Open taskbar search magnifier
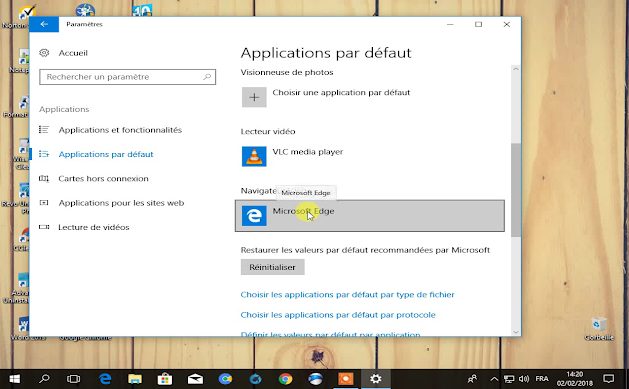The image size is (629, 389). pos(44,379)
